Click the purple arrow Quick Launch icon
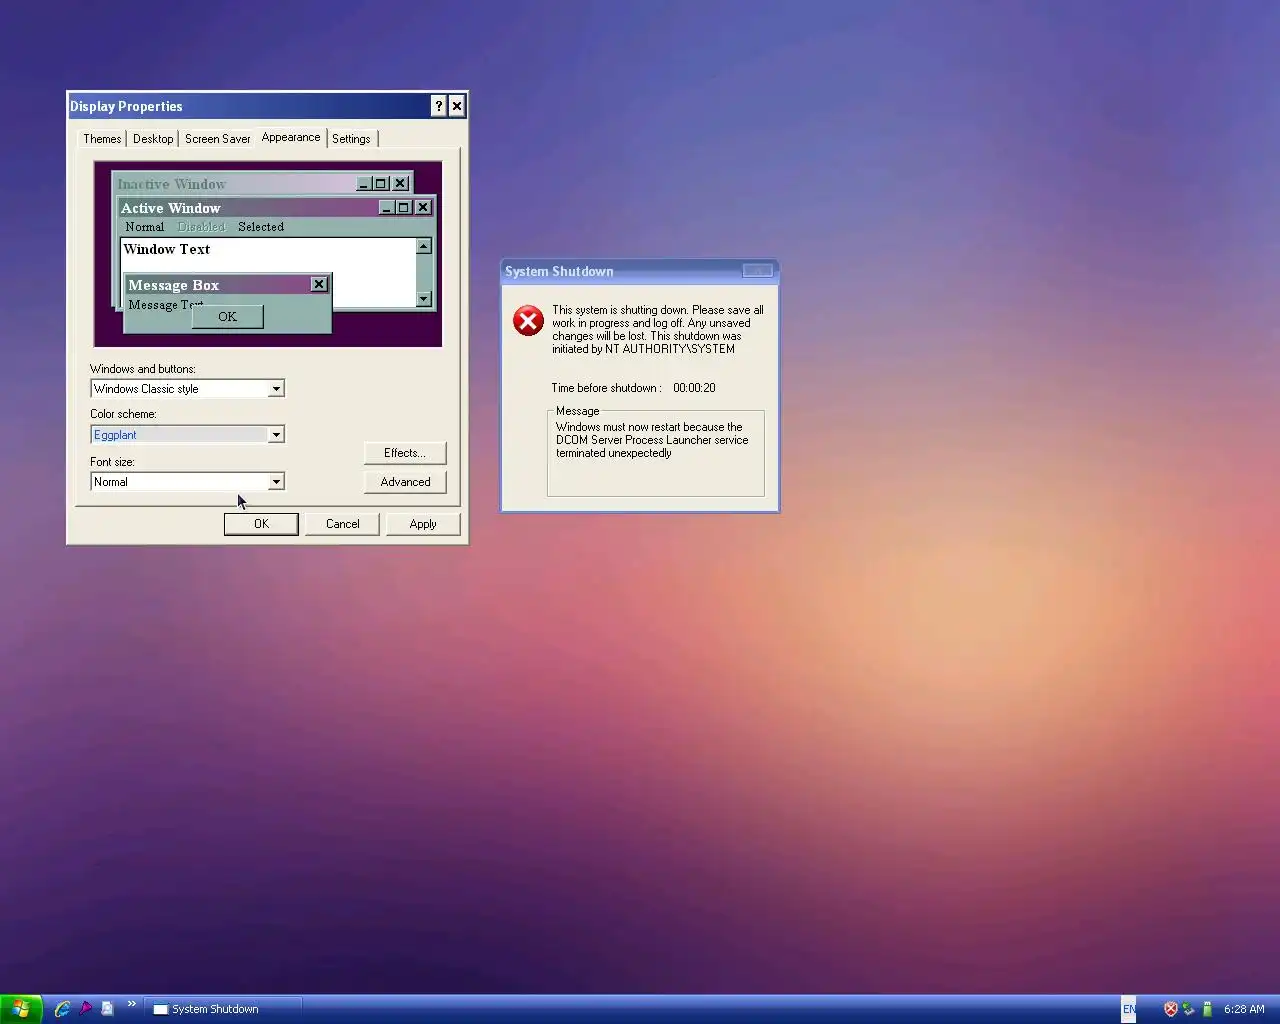This screenshot has width=1280, height=1024. point(85,1009)
